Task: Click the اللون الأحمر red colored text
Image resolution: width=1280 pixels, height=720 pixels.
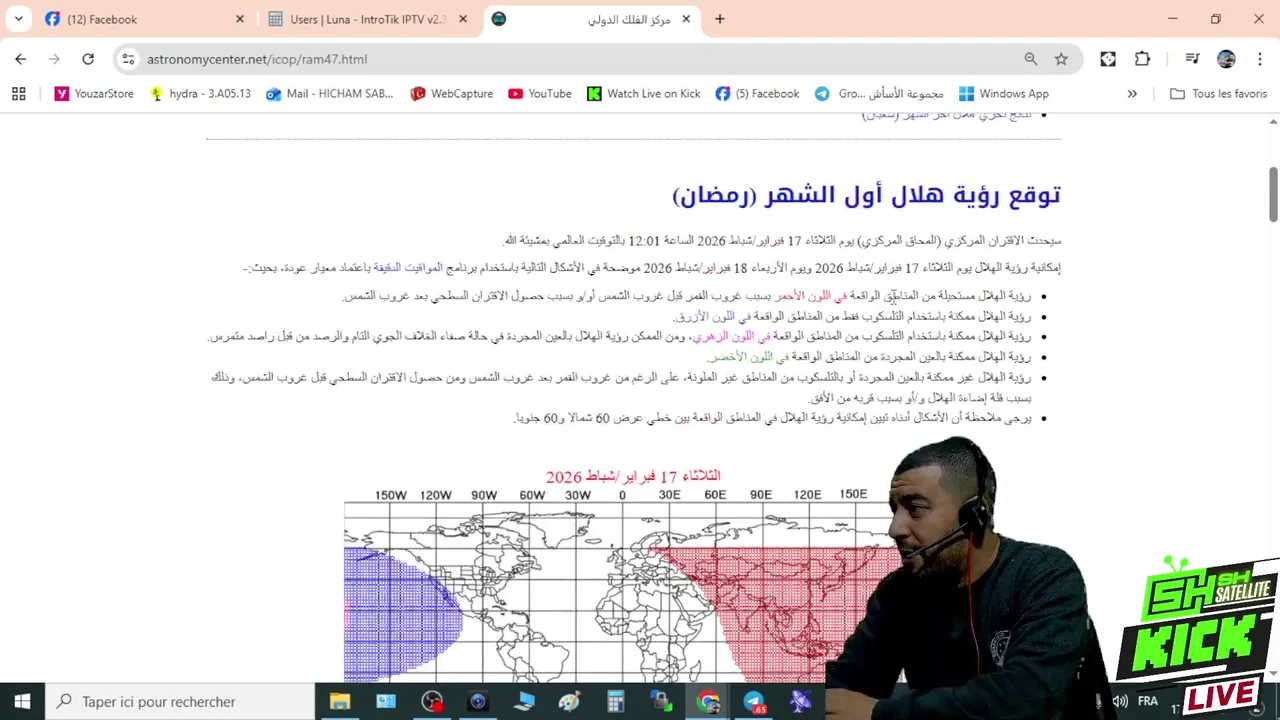Action: click(811, 296)
